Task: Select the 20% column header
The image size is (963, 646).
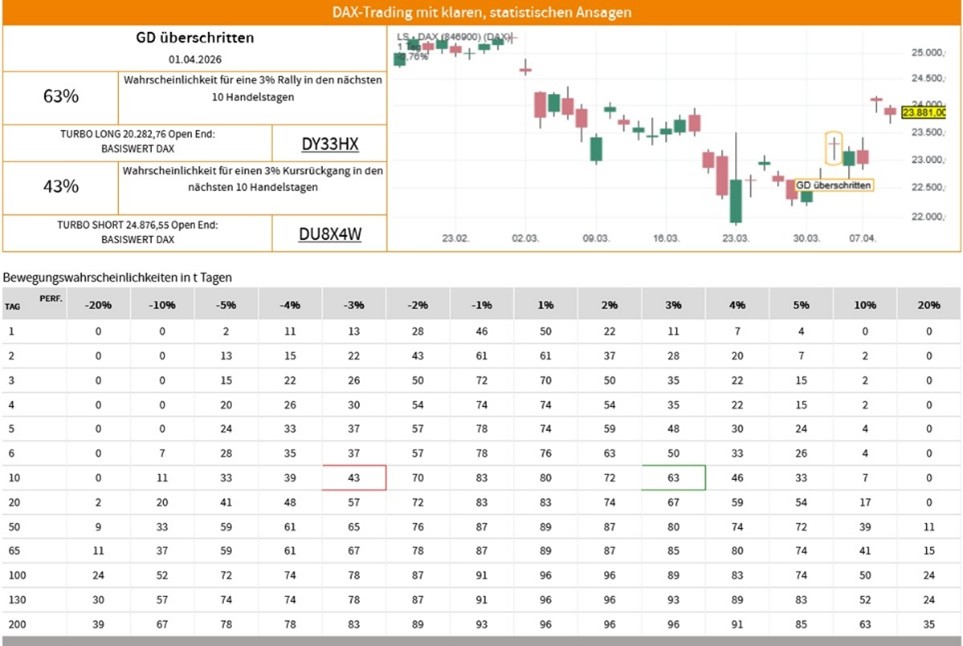Action: click(928, 304)
